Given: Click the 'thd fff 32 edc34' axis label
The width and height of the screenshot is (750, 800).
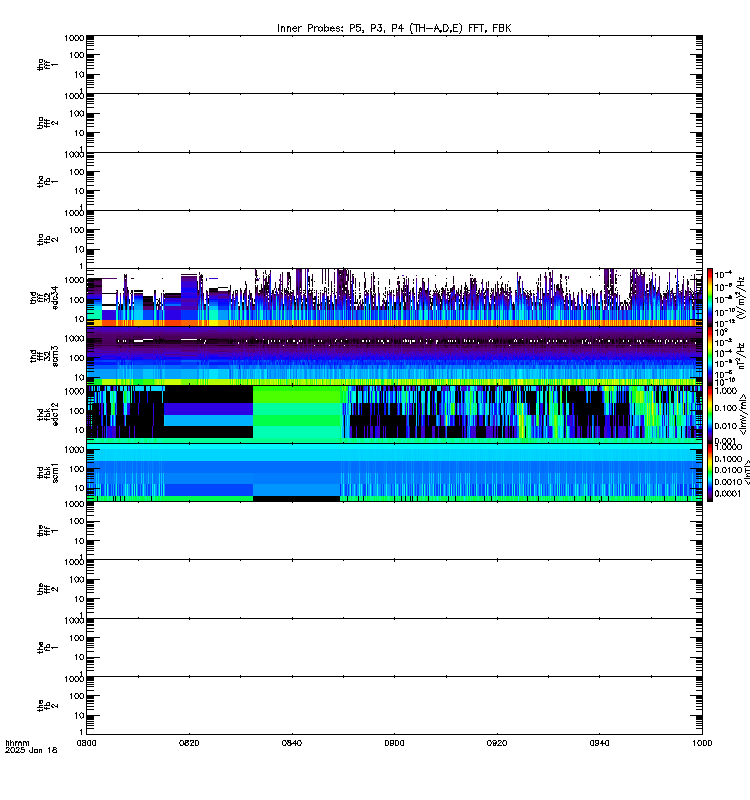Looking at the screenshot, I should pos(44,298).
